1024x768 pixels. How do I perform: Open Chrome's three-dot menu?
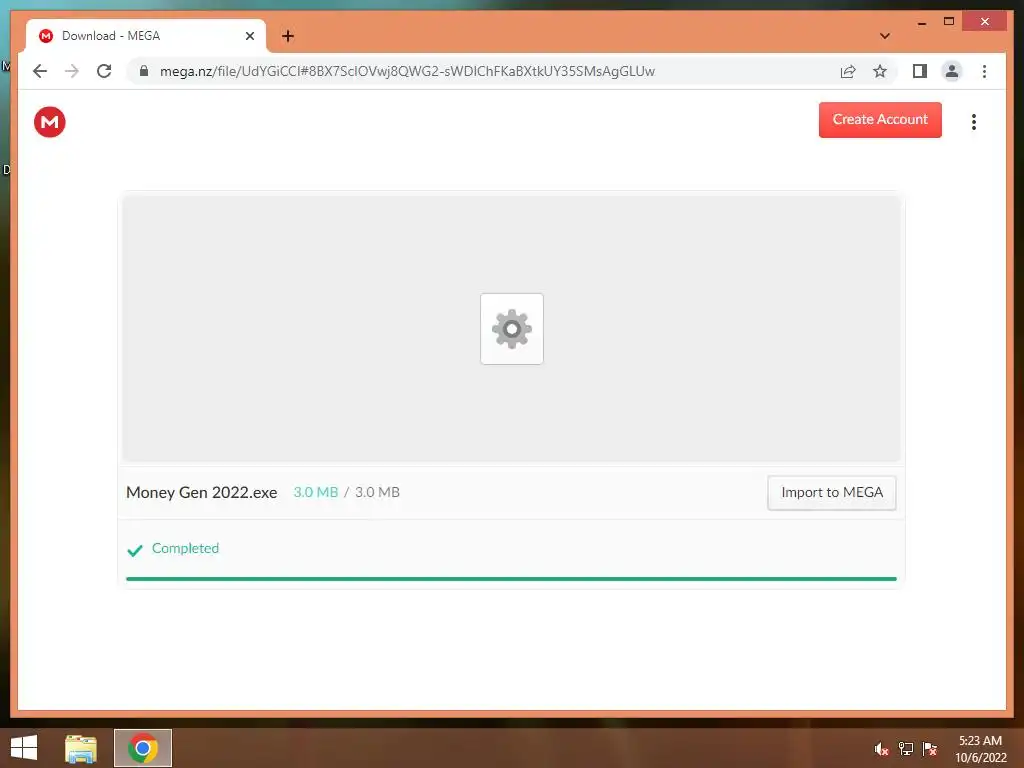[984, 71]
